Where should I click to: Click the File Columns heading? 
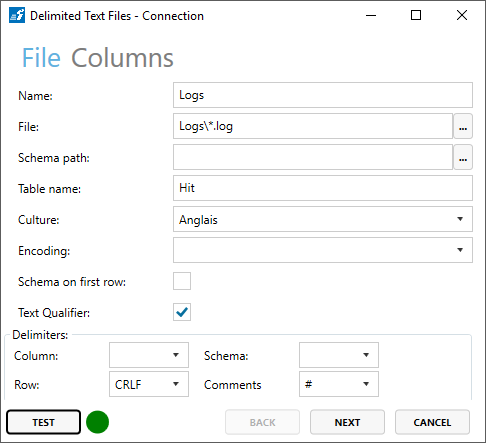(x=98, y=58)
